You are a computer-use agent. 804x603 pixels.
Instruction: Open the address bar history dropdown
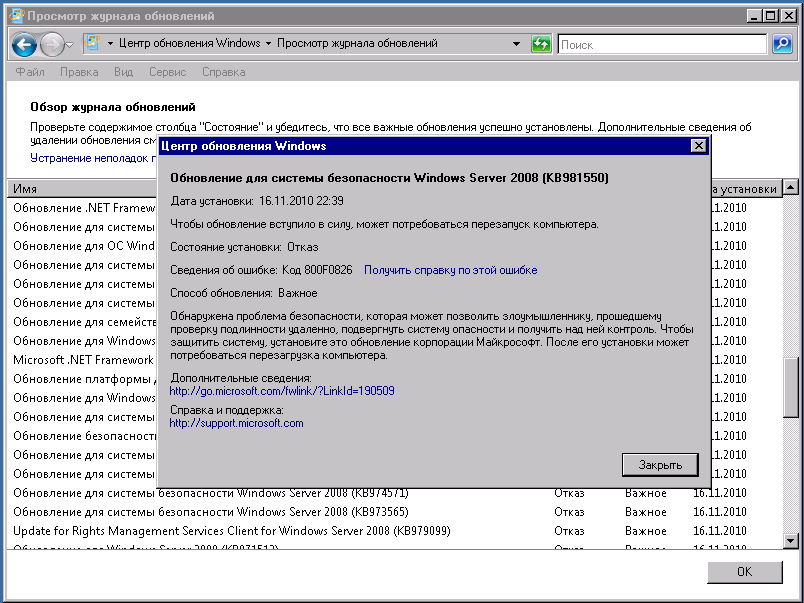[x=516, y=44]
